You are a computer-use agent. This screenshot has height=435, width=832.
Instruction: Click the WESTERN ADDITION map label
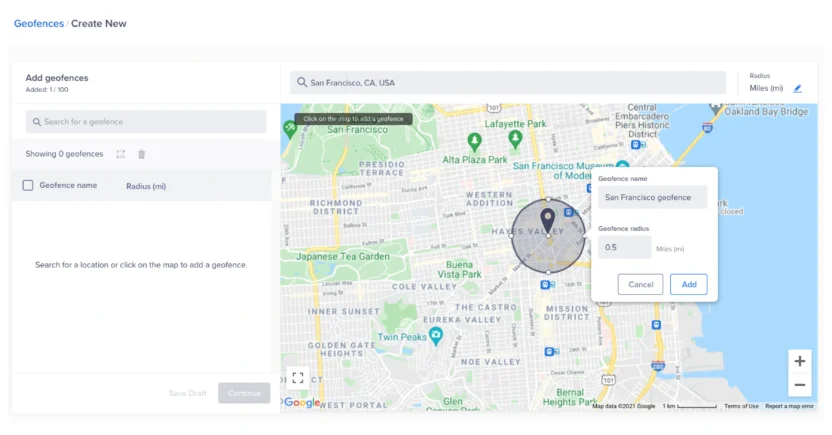coord(489,199)
